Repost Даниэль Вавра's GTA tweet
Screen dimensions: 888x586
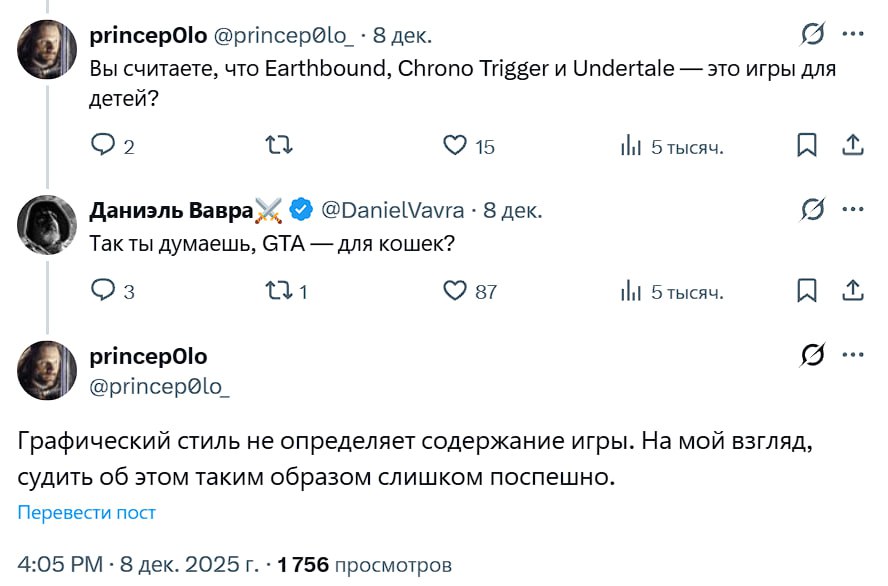click(279, 291)
